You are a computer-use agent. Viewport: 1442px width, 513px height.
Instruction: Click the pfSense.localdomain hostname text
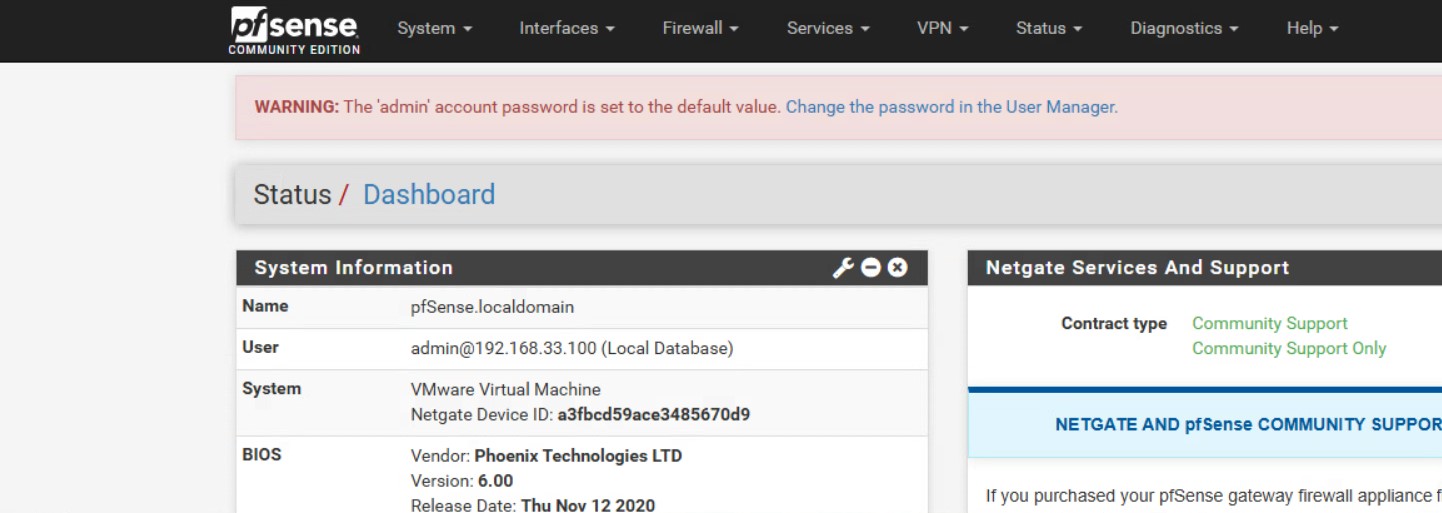[x=492, y=307]
